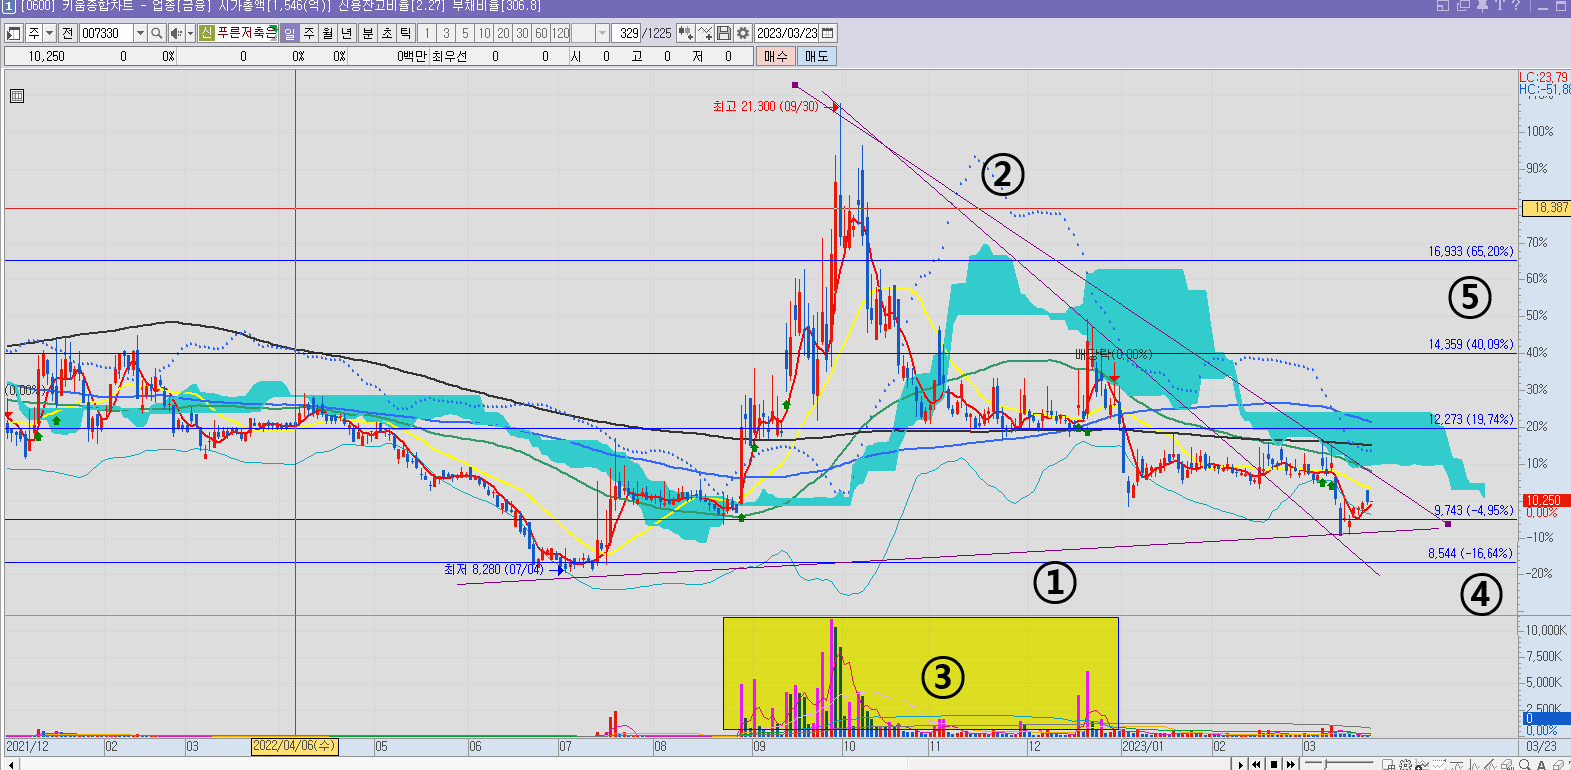Choose the 5 interval button
Image resolution: width=1571 pixels, height=770 pixels.
tap(465, 33)
